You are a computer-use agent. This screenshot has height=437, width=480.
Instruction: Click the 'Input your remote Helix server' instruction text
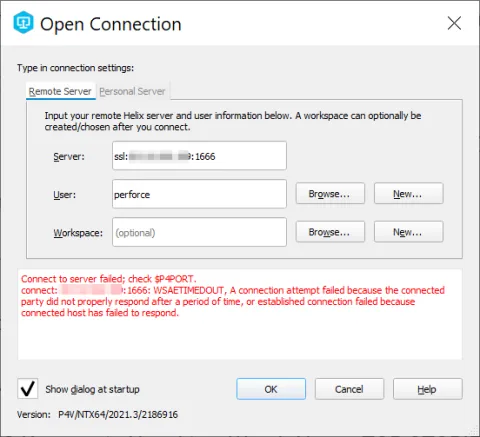(233, 121)
